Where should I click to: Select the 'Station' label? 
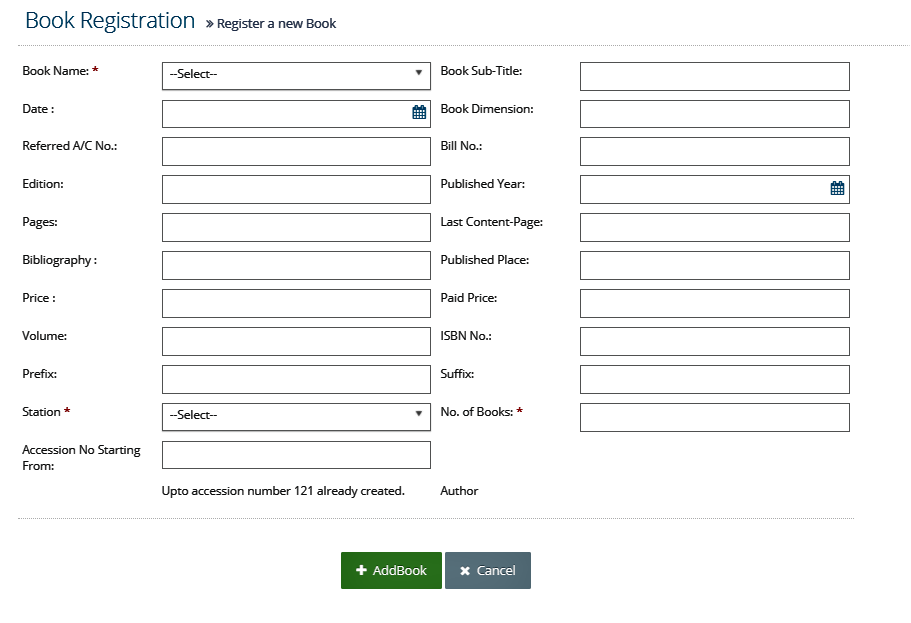point(41,412)
